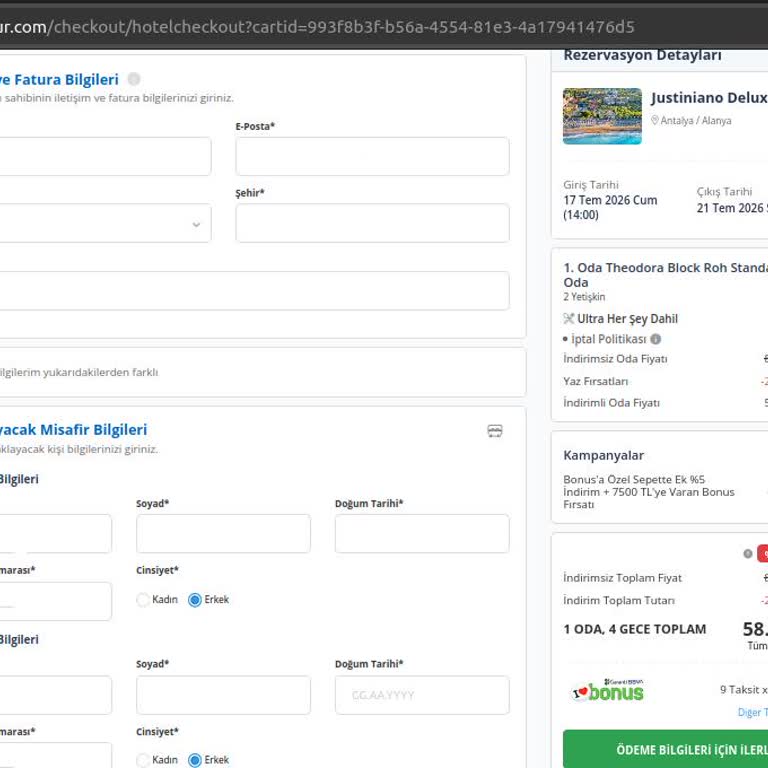Open the İptal Politikası info icon
Screen dimensions: 768x768
click(x=655, y=339)
